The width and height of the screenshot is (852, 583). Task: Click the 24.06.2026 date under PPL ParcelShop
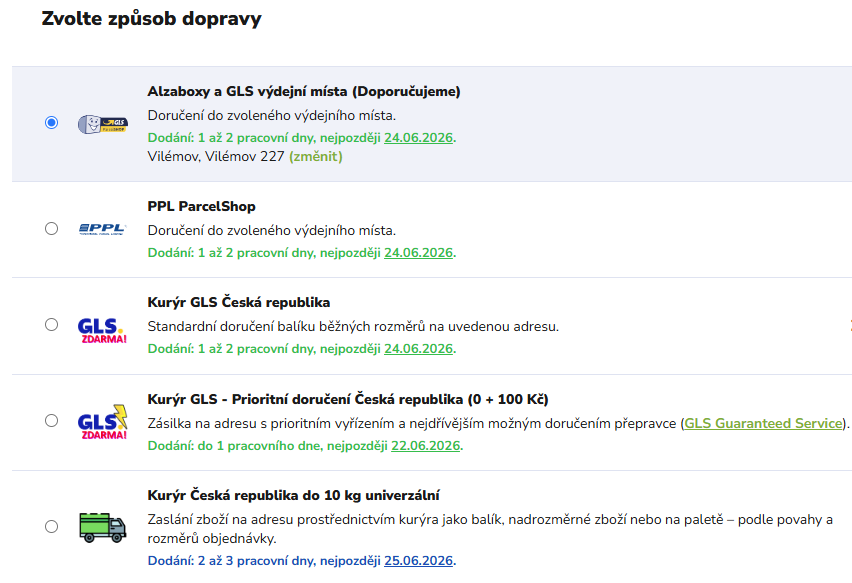[418, 253]
